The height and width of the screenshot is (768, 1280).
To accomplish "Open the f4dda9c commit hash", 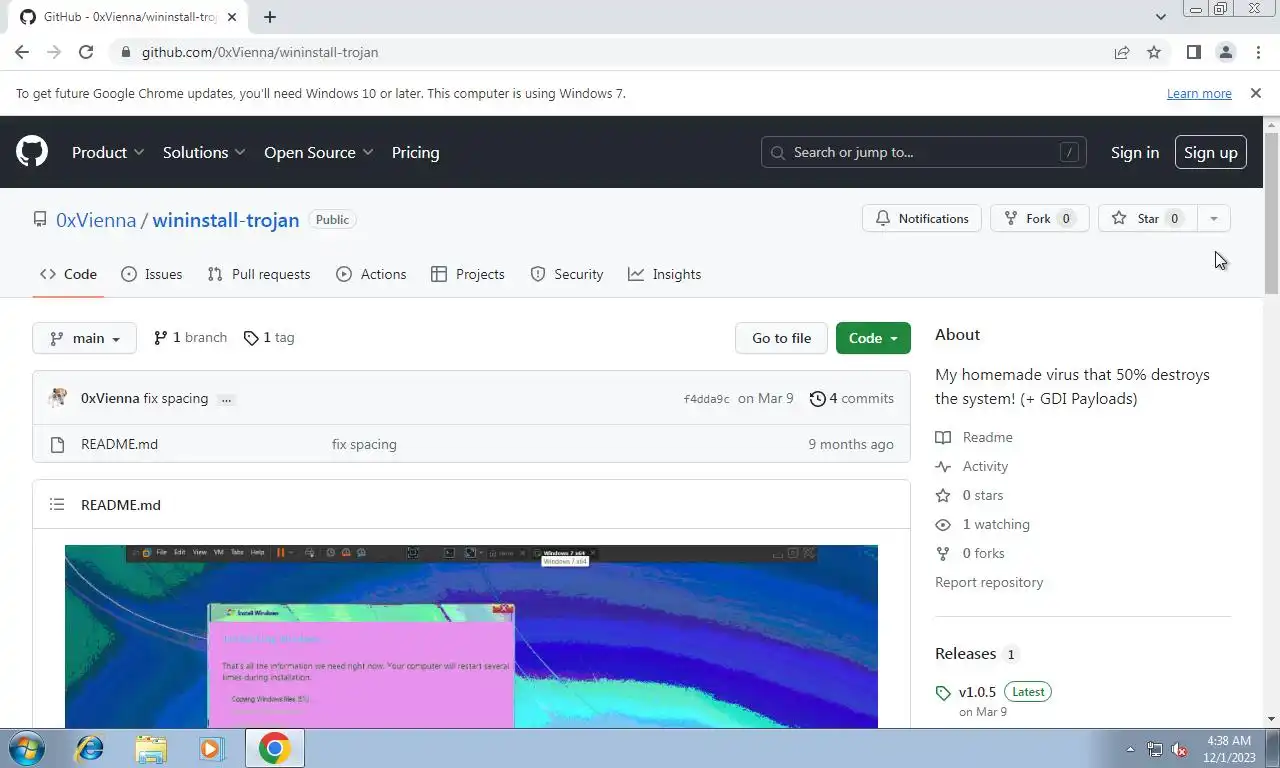I will tap(706, 399).
